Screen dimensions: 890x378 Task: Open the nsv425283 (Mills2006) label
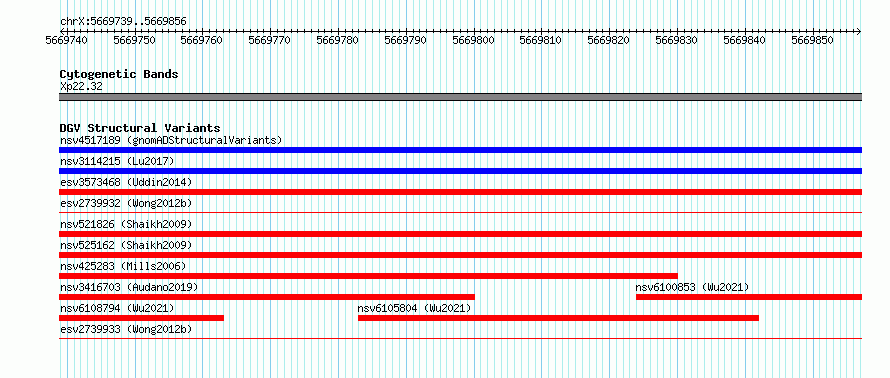(x=123, y=266)
